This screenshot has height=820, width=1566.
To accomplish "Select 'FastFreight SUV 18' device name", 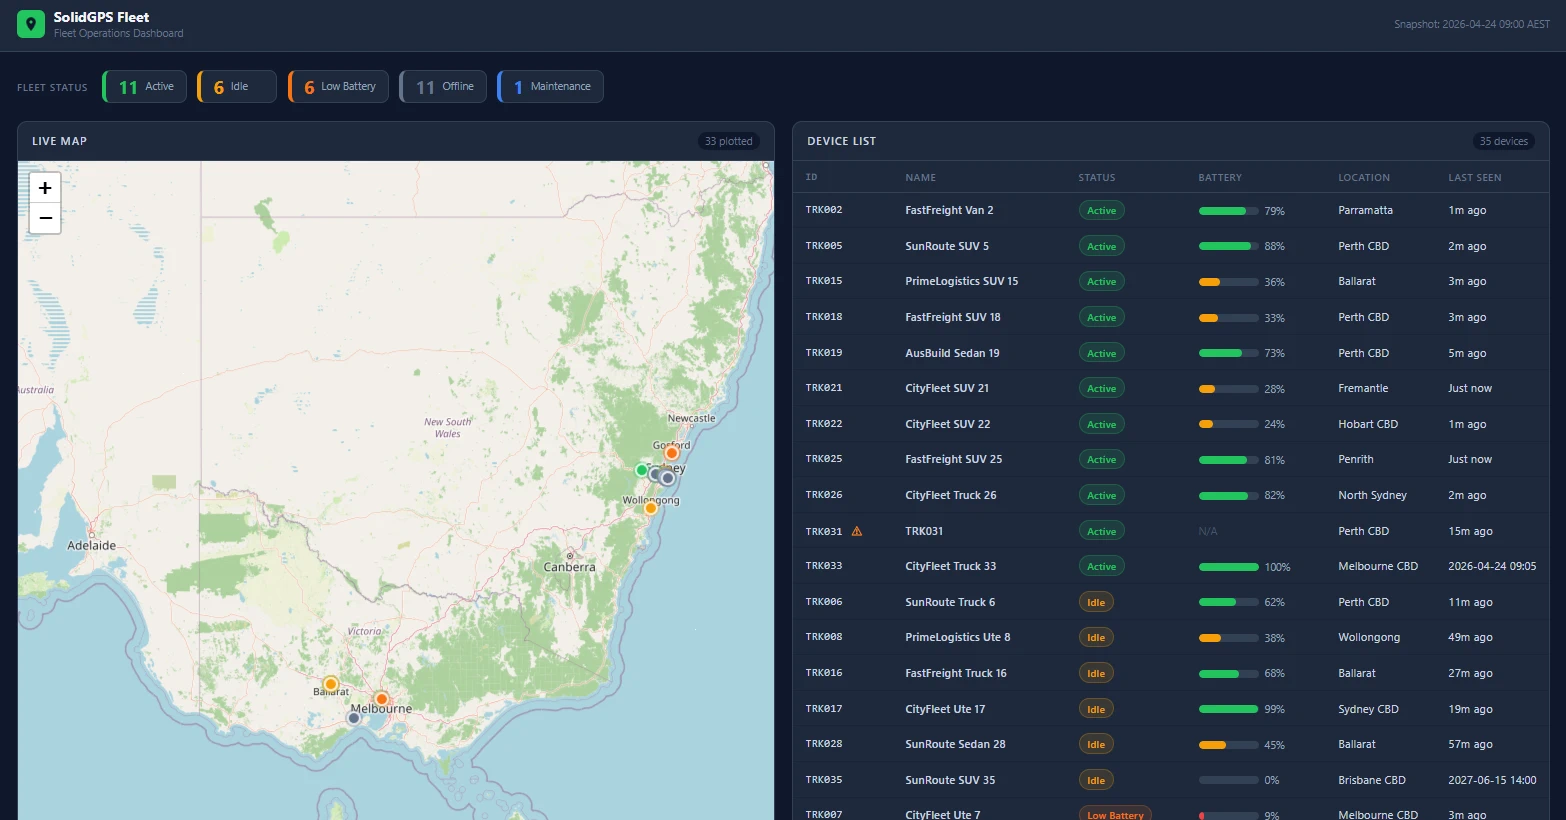I will click(x=952, y=317).
